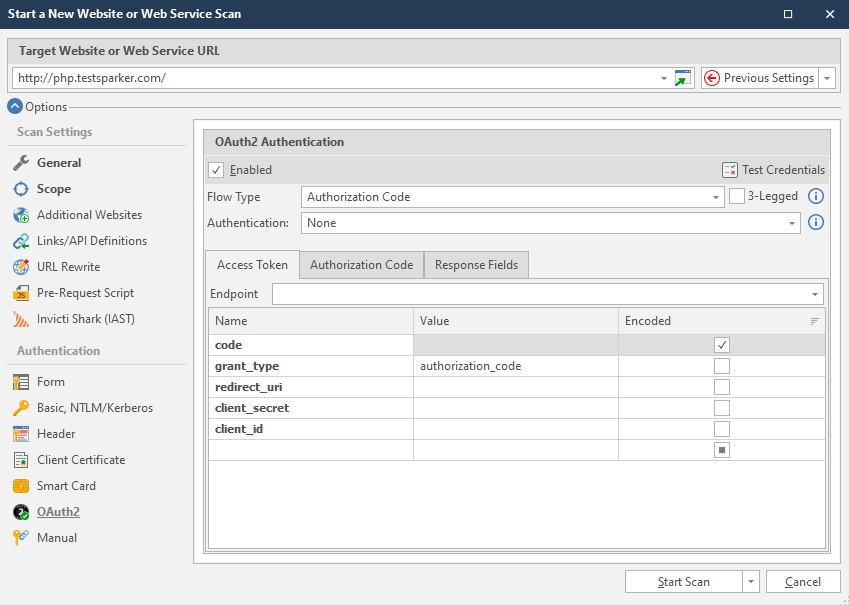Click the info icon beside Flow Type

(x=815, y=196)
